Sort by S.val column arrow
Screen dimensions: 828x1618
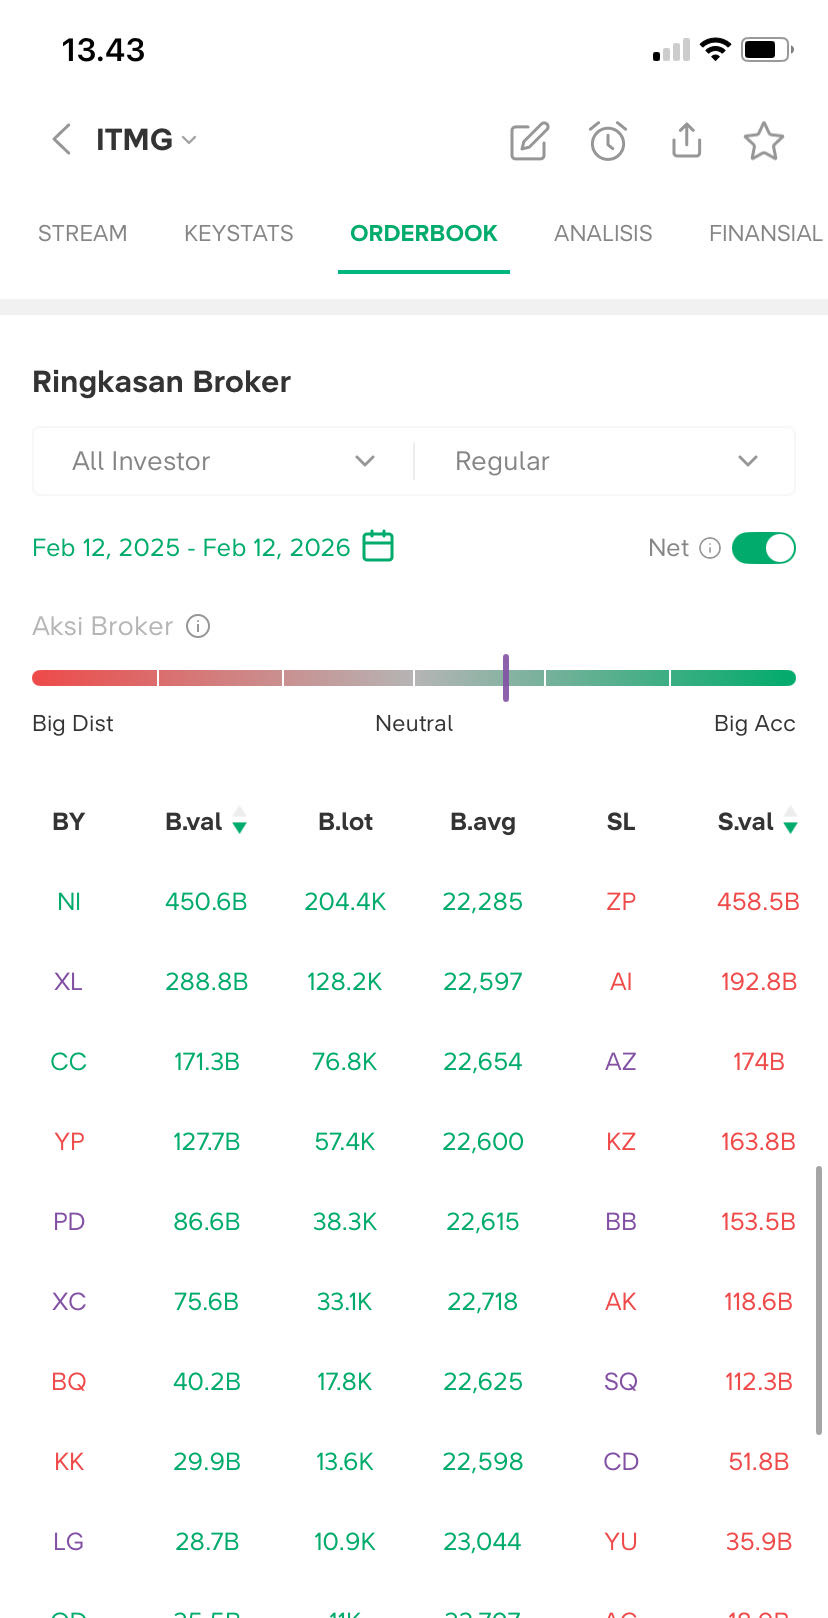click(790, 822)
